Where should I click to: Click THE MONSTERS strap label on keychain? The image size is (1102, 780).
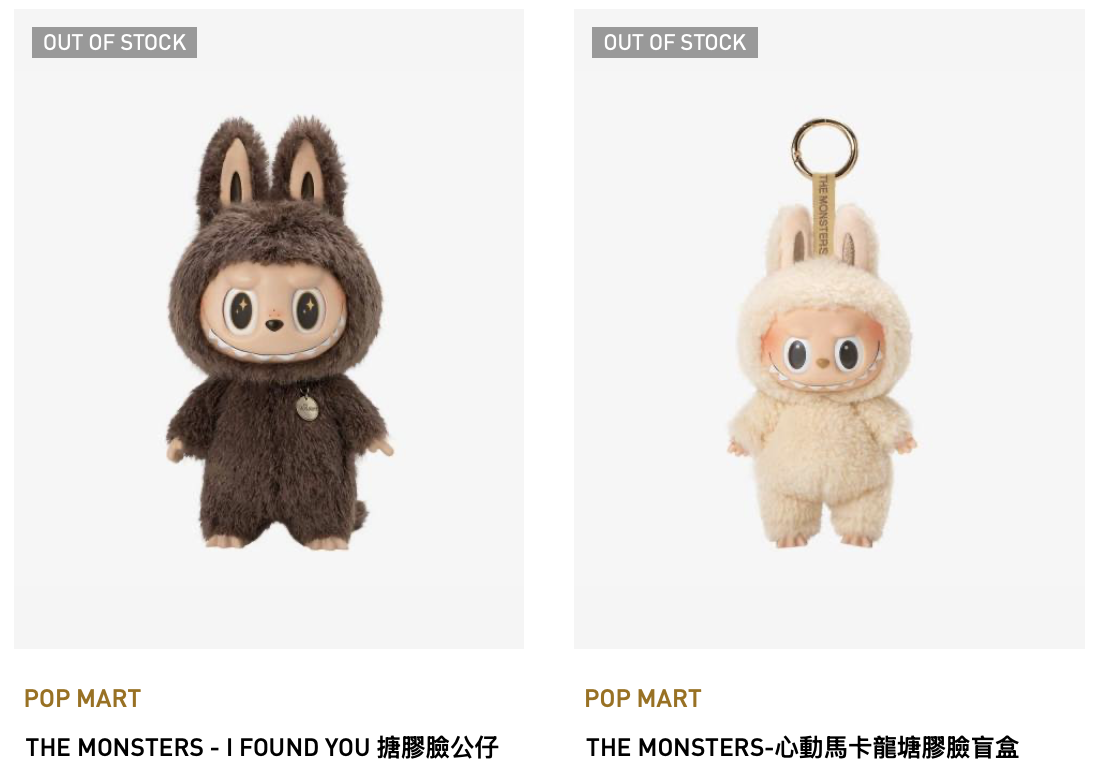[x=822, y=214]
